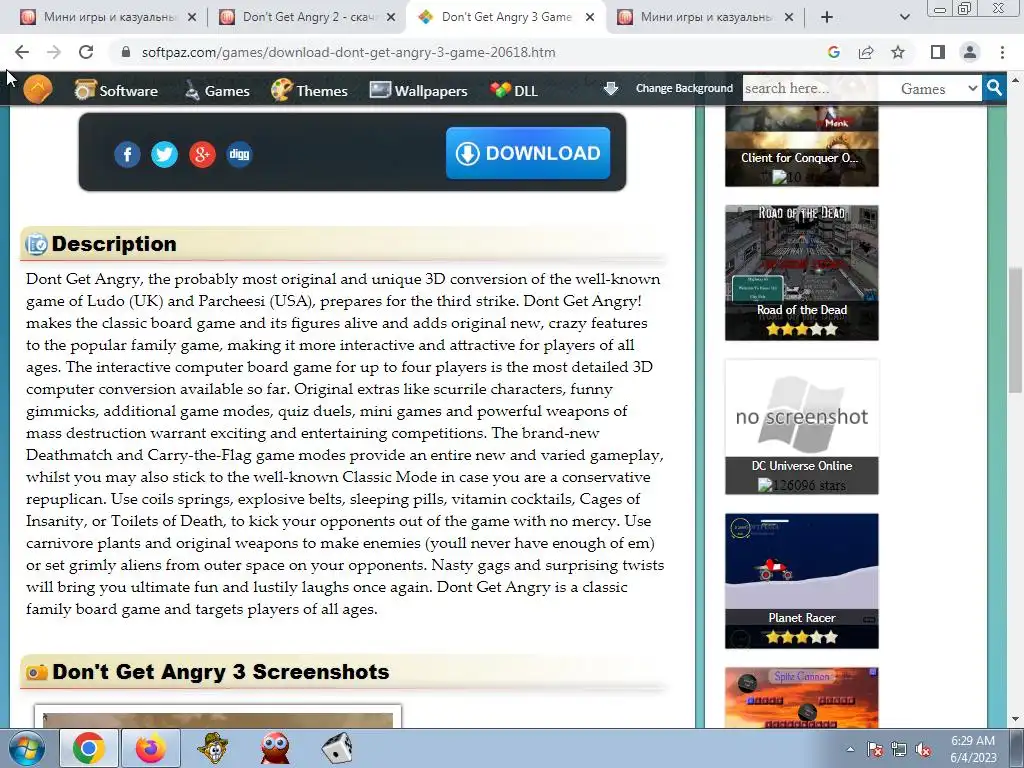The height and width of the screenshot is (768, 1024).
Task: Click the share page icon
Action: click(x=866, y=52)
